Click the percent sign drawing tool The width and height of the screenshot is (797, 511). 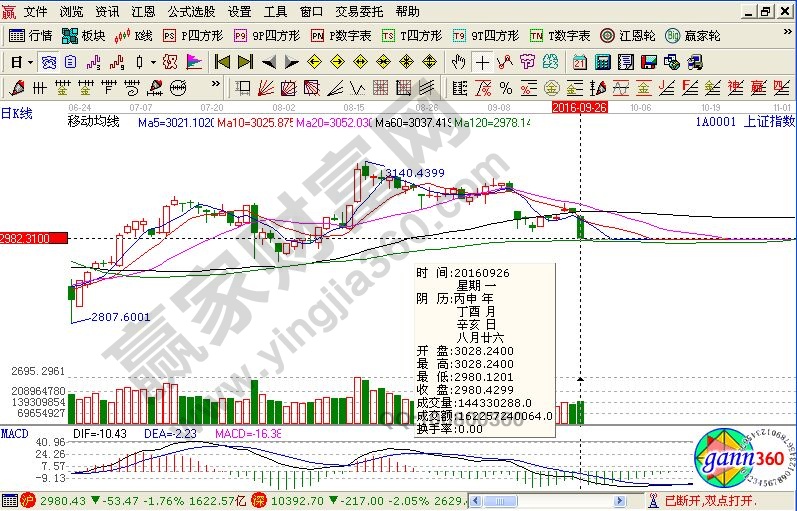coord(506,87)
